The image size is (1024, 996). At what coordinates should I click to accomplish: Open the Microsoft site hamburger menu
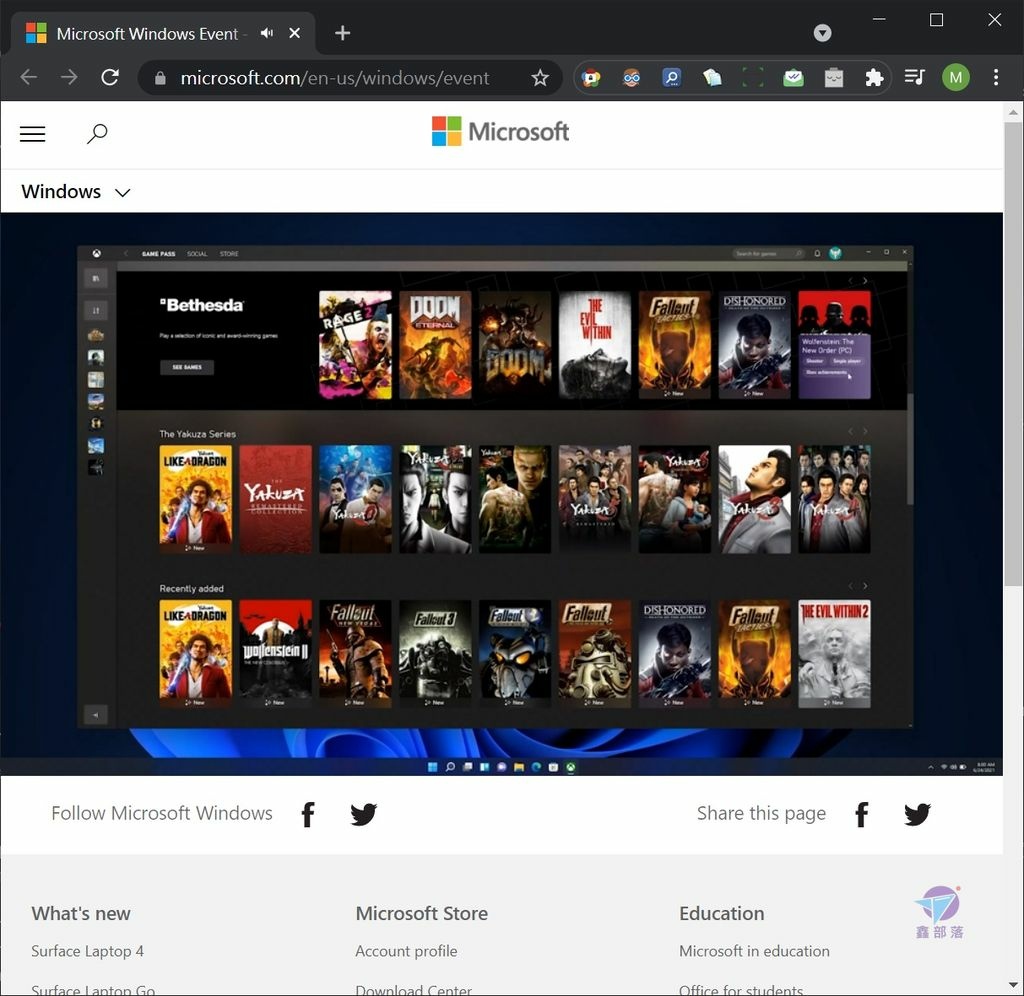click(33, 134)
